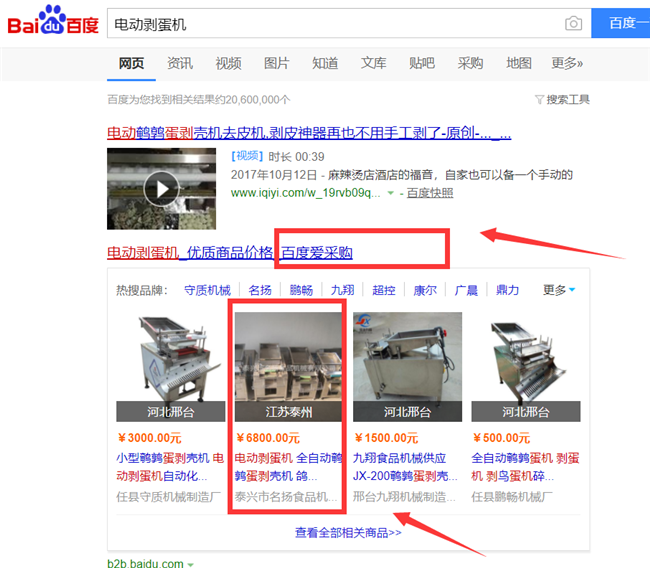This screenshot has height=568, width=650.
Task: Open the 视频 tab
Action: click(228, 63)
